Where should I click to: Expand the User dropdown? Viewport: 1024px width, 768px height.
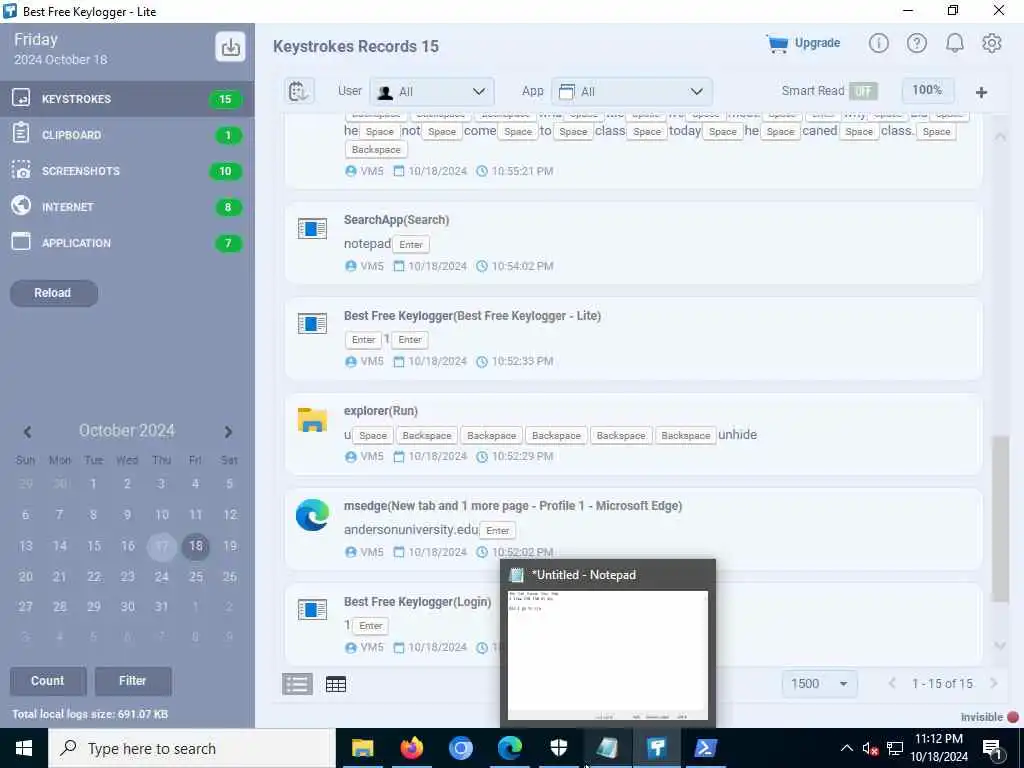[432, 91]
